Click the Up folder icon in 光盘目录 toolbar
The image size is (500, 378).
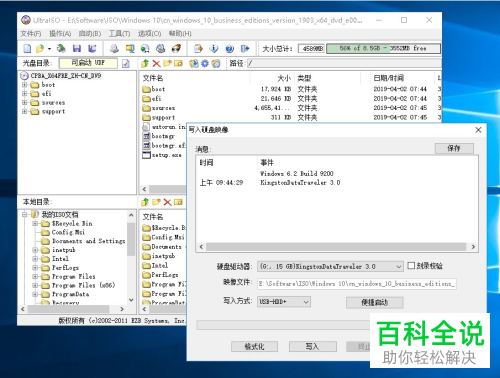tap(145, 63)
